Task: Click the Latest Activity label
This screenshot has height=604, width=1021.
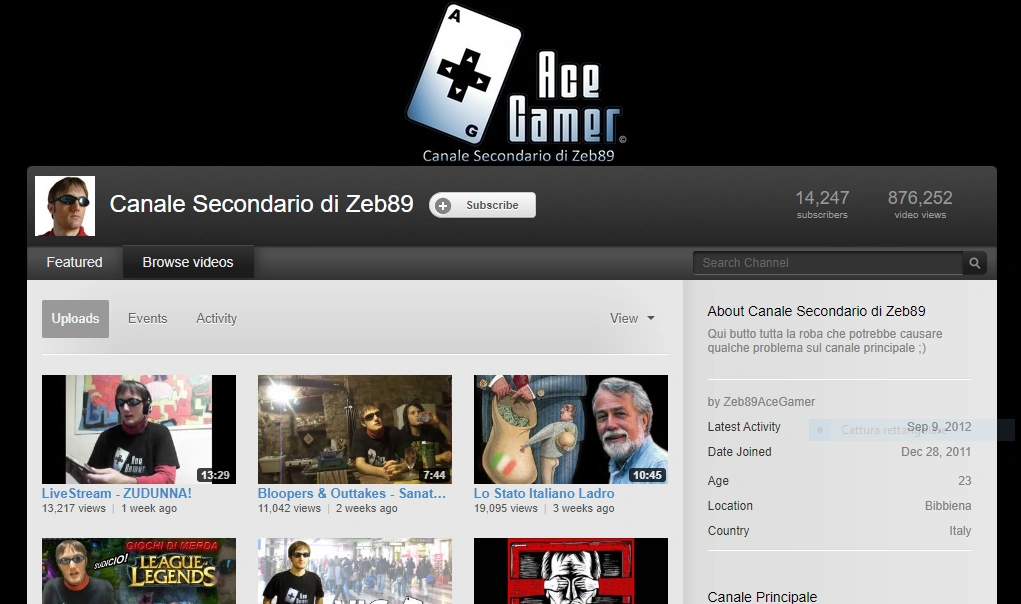Action: (x=744, y=427)
